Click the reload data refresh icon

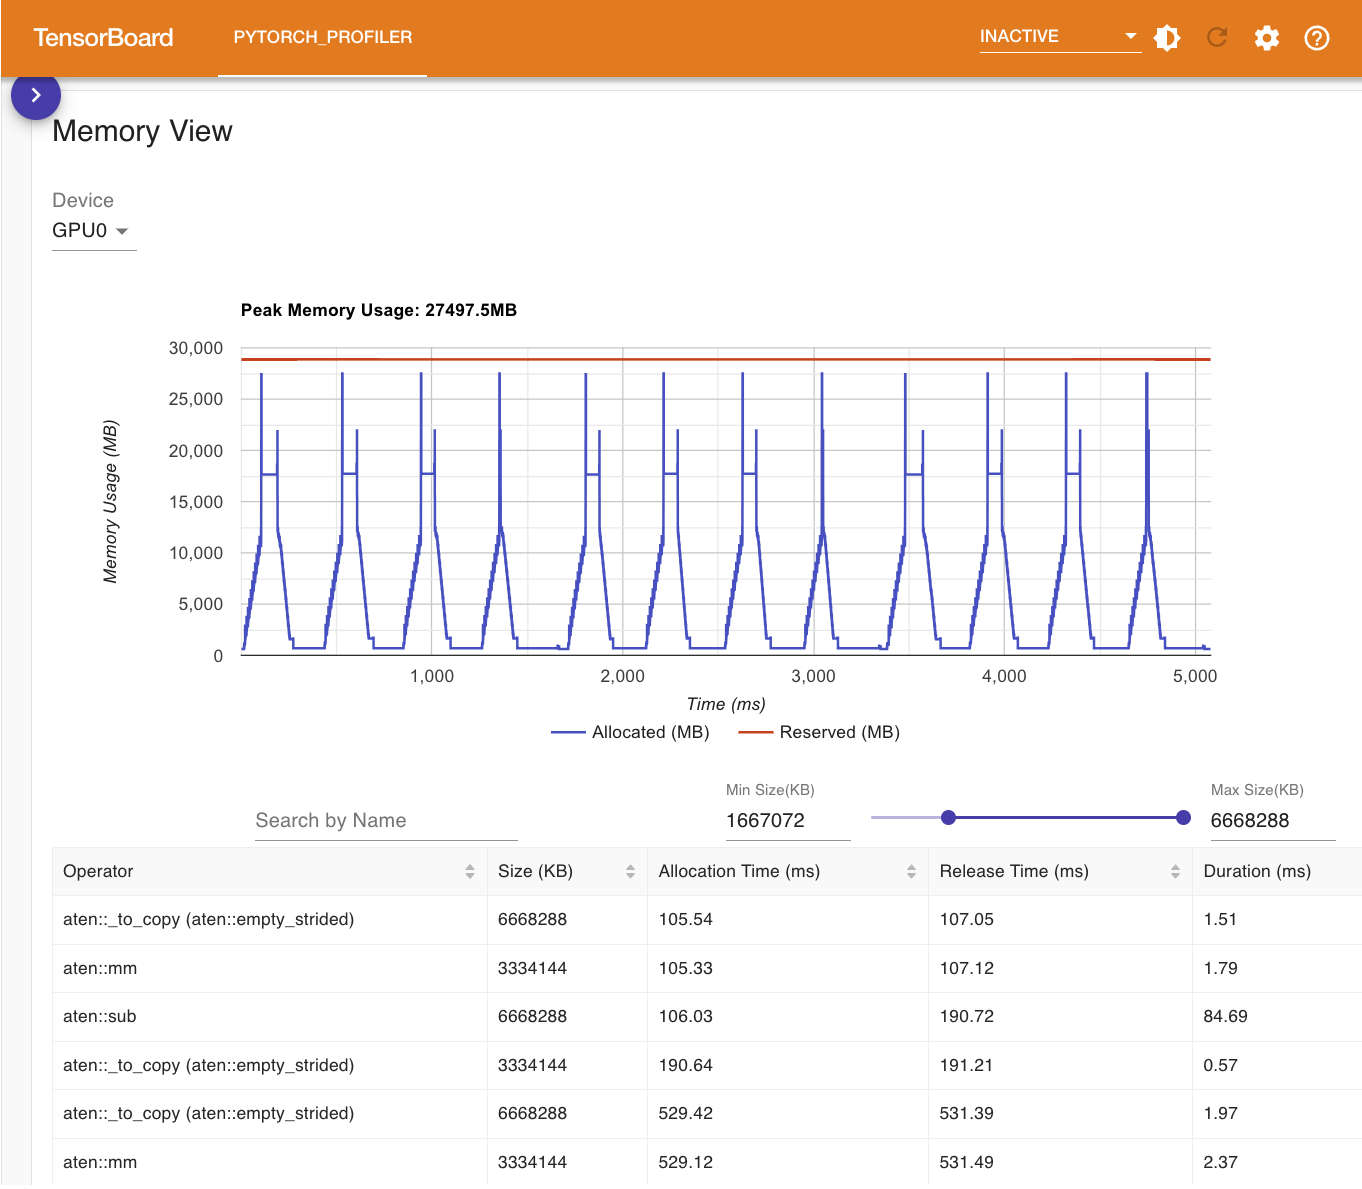[1217, 38]
